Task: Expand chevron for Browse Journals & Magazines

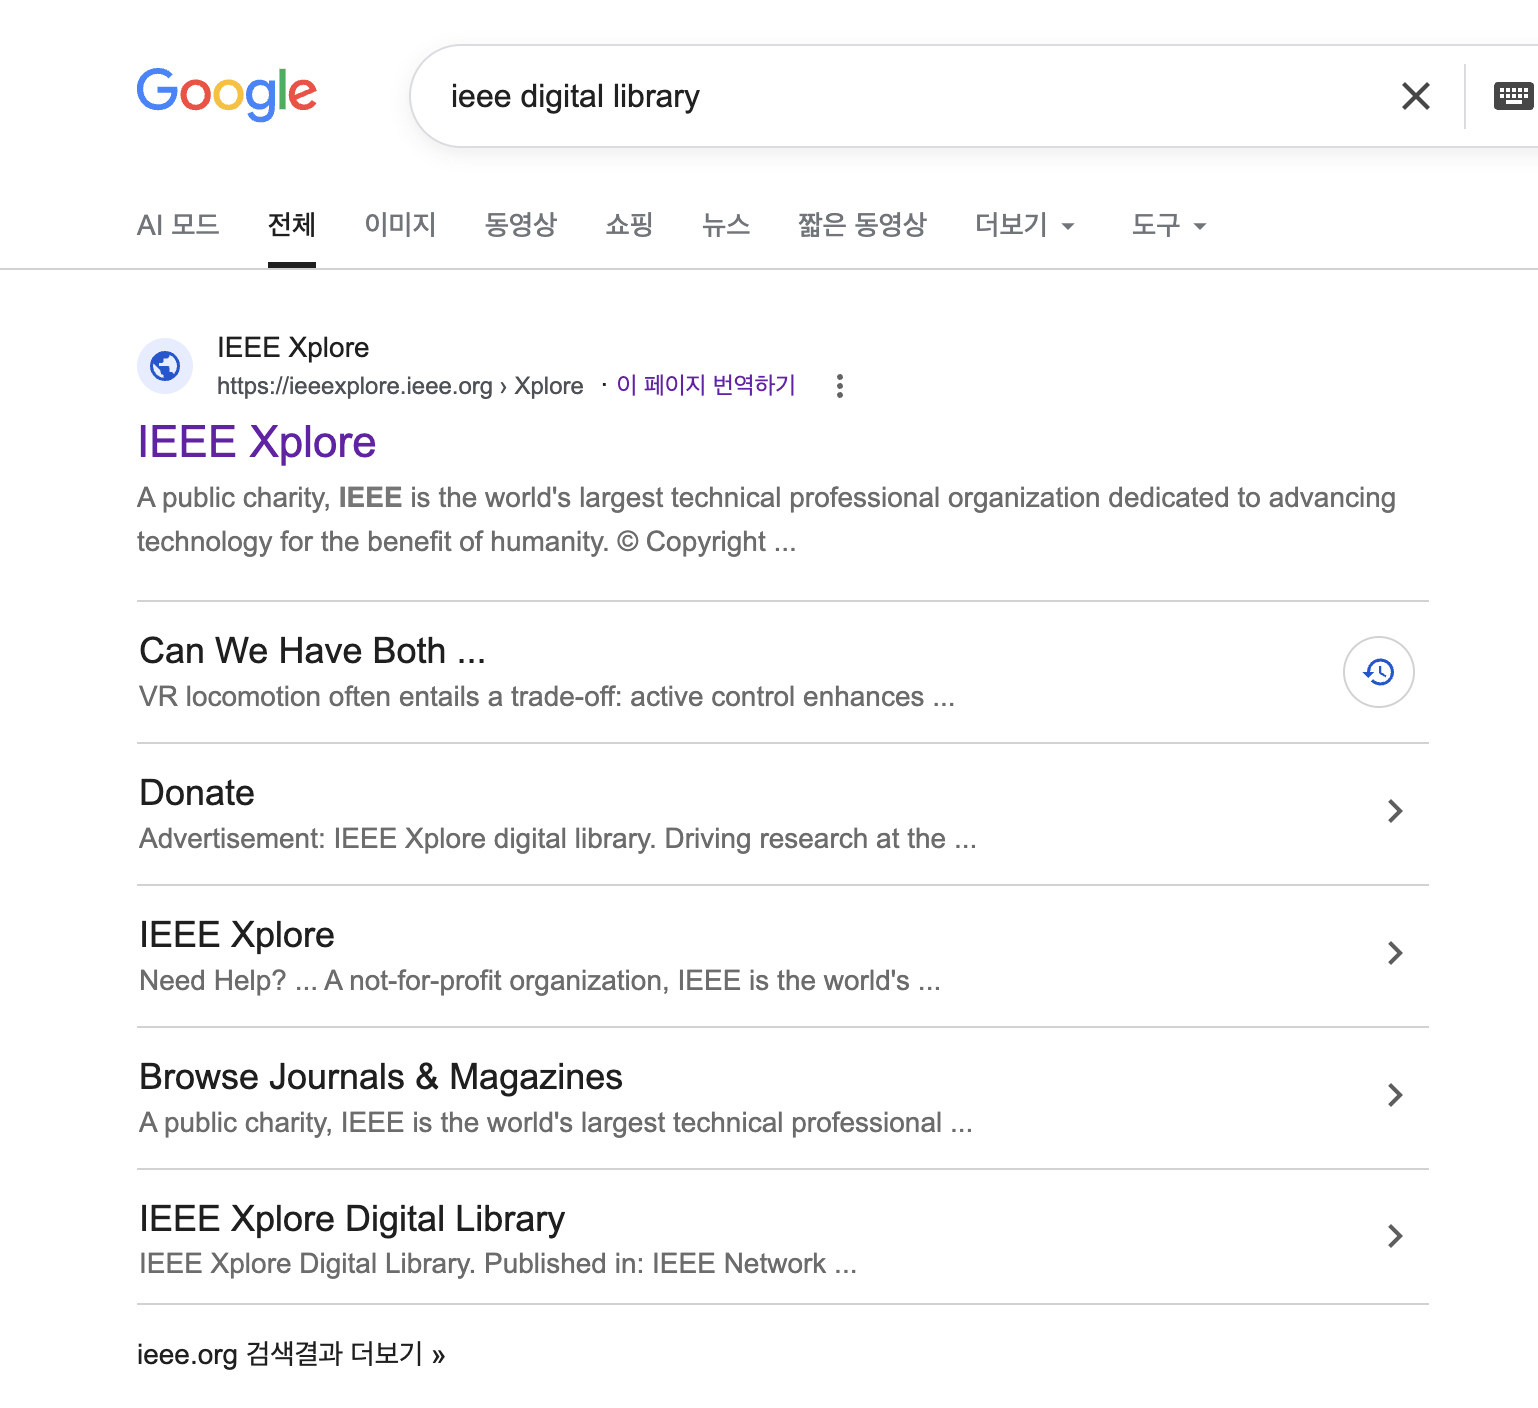Action: tap(1395, 1095)
